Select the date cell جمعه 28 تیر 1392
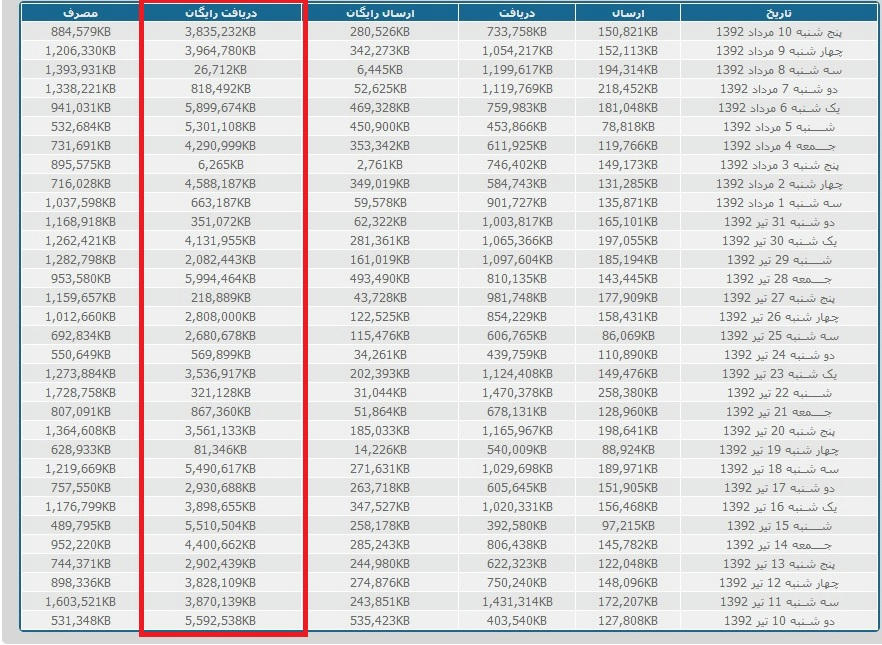 pyautogui.click(x=778, y=278)
